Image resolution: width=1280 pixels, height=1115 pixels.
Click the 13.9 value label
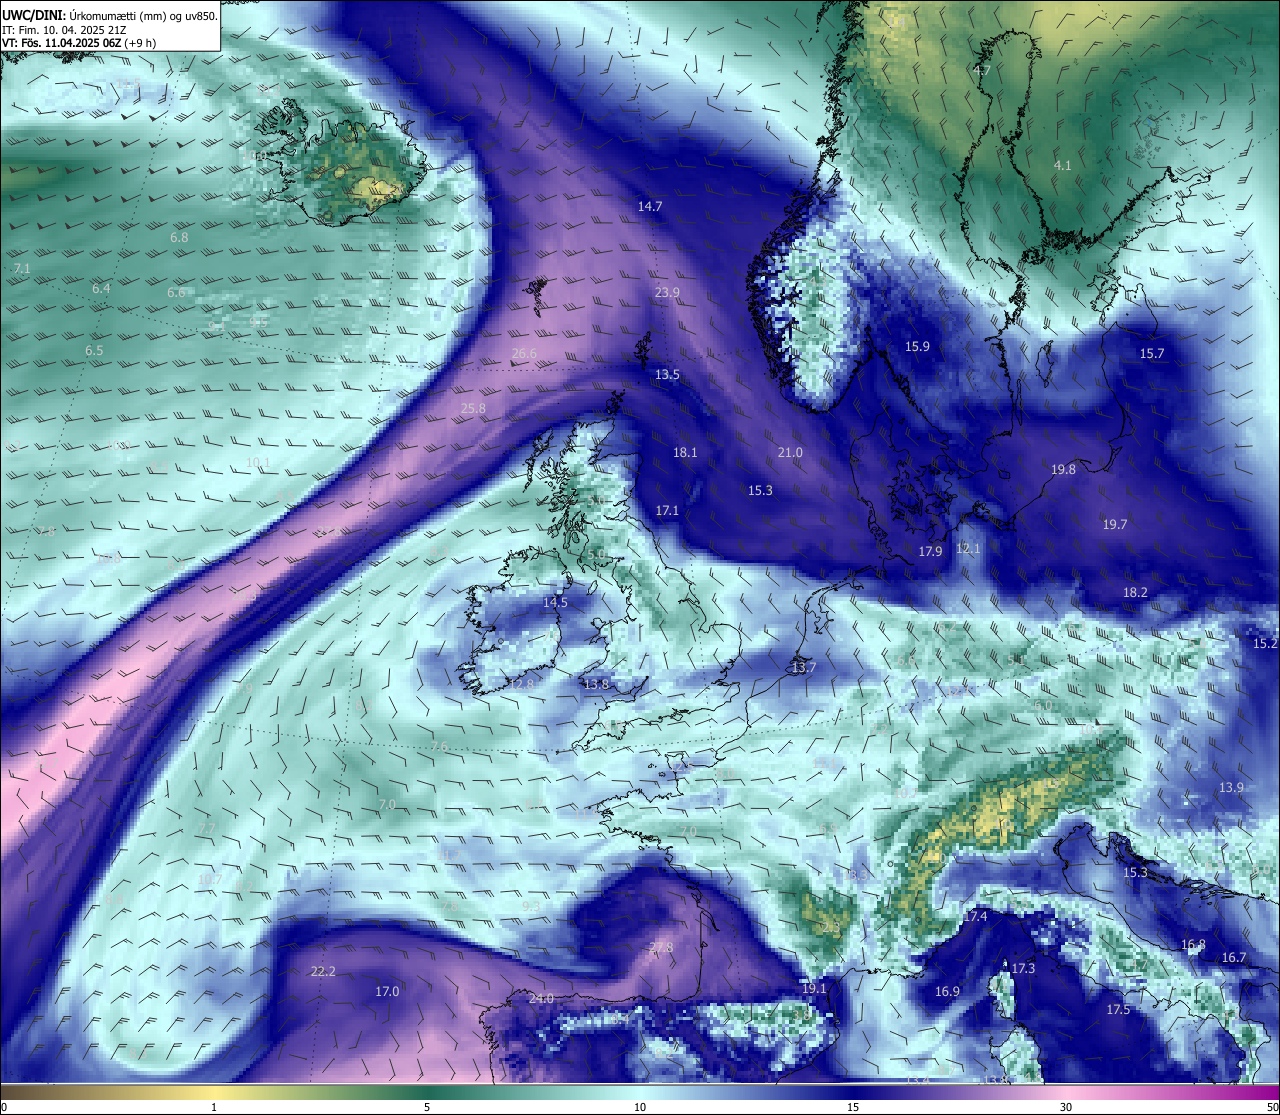click(1231, 787)
